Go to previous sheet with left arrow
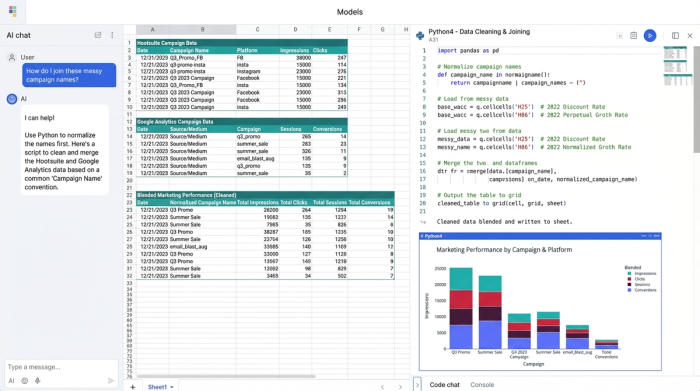 tap(383, 387)
